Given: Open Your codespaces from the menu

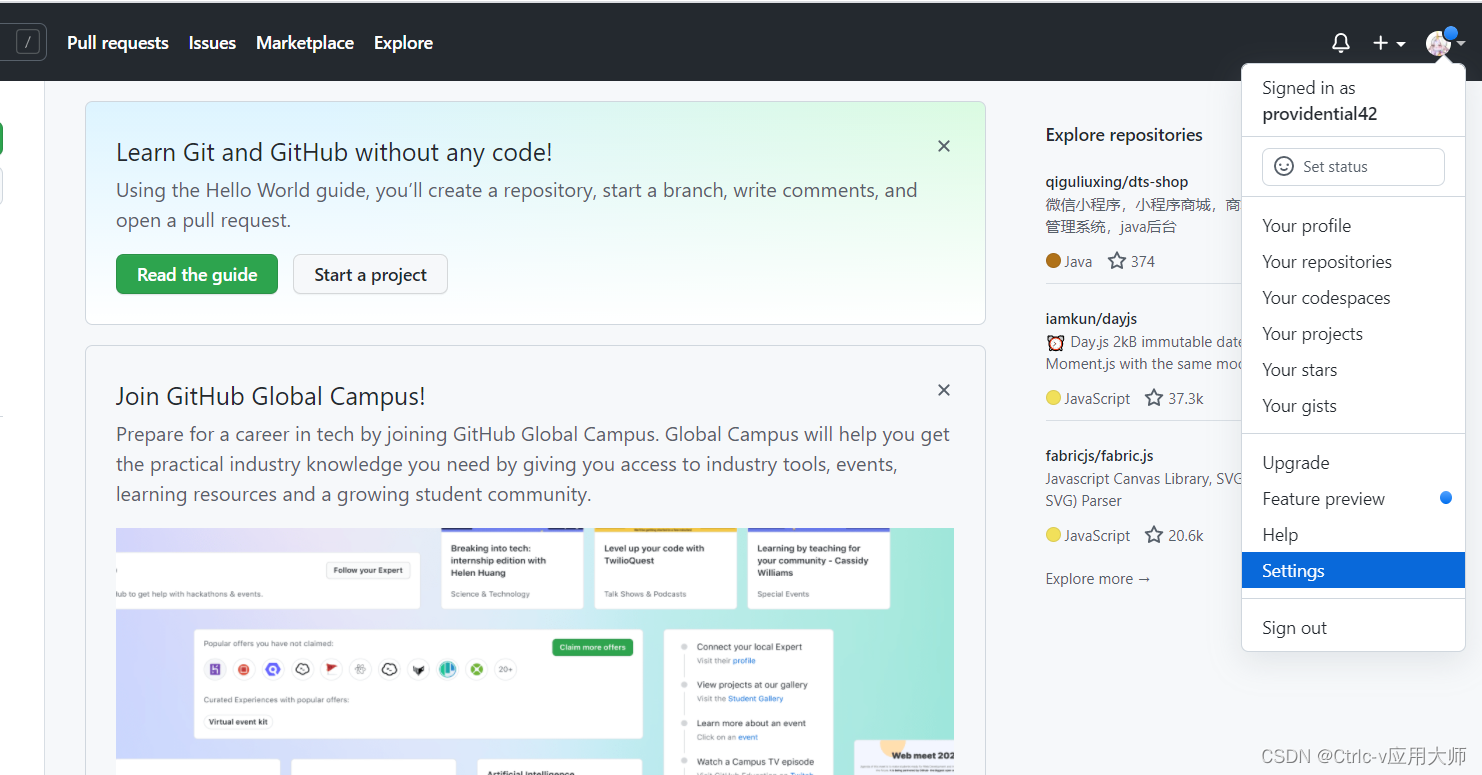Looking at the screenshot, I should click(1353, 298).
